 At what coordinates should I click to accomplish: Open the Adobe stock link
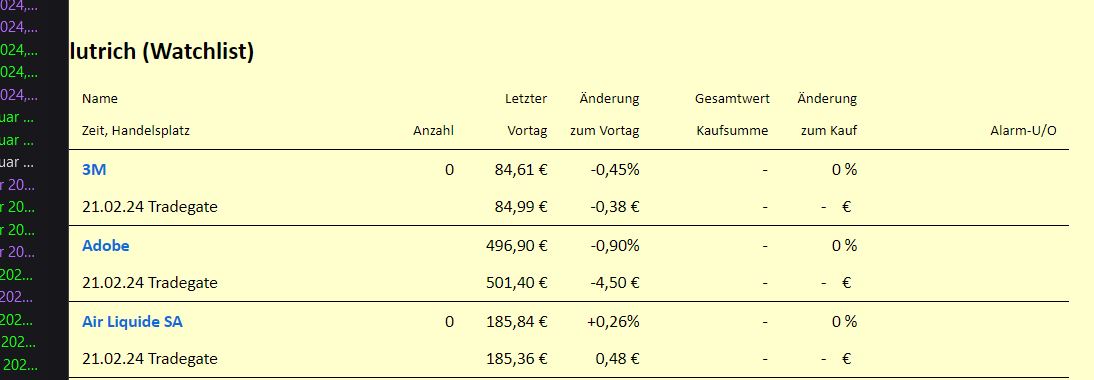[x=105, y=245]
